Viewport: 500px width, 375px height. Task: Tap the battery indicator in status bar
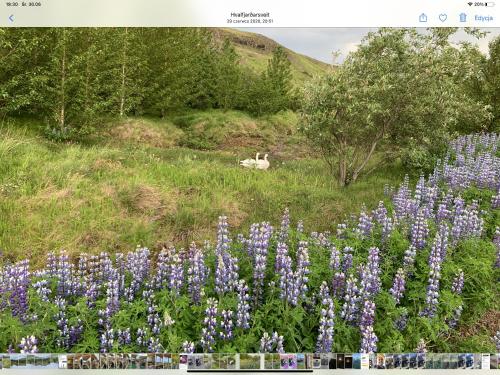click(x=490, y=4)
